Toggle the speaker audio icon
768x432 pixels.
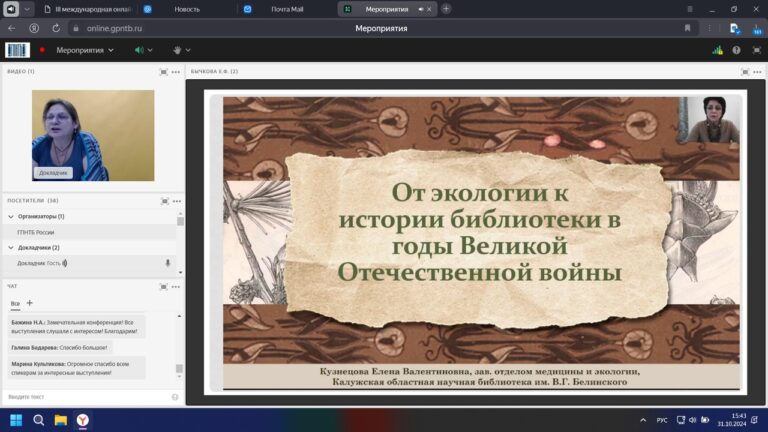click(138, 49)
